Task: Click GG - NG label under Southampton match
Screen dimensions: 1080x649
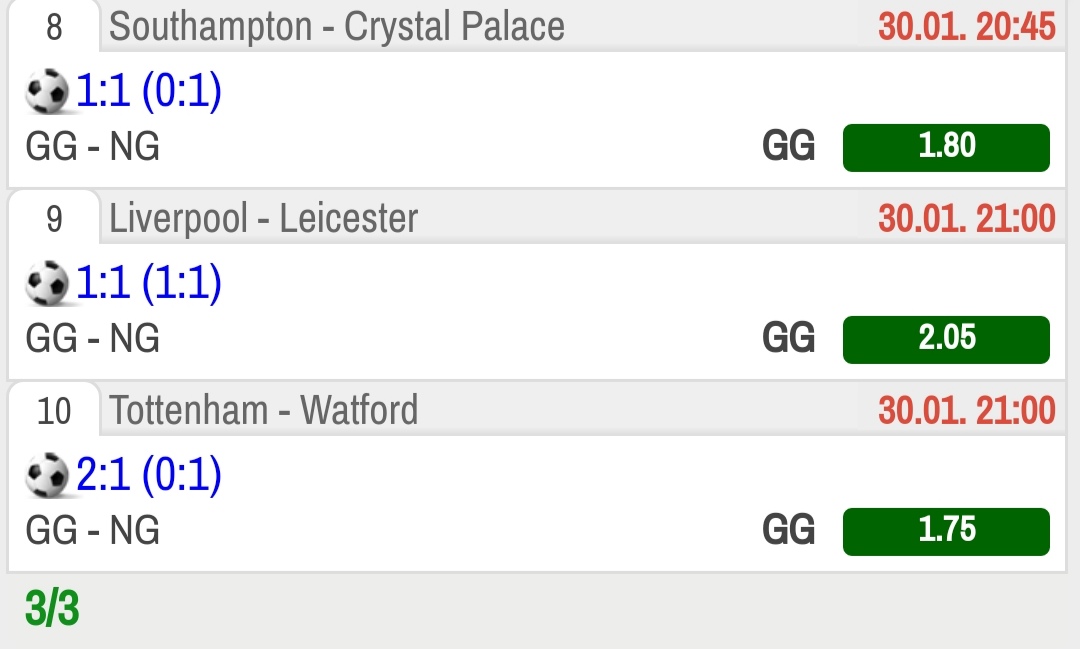Action: [92, 147]
